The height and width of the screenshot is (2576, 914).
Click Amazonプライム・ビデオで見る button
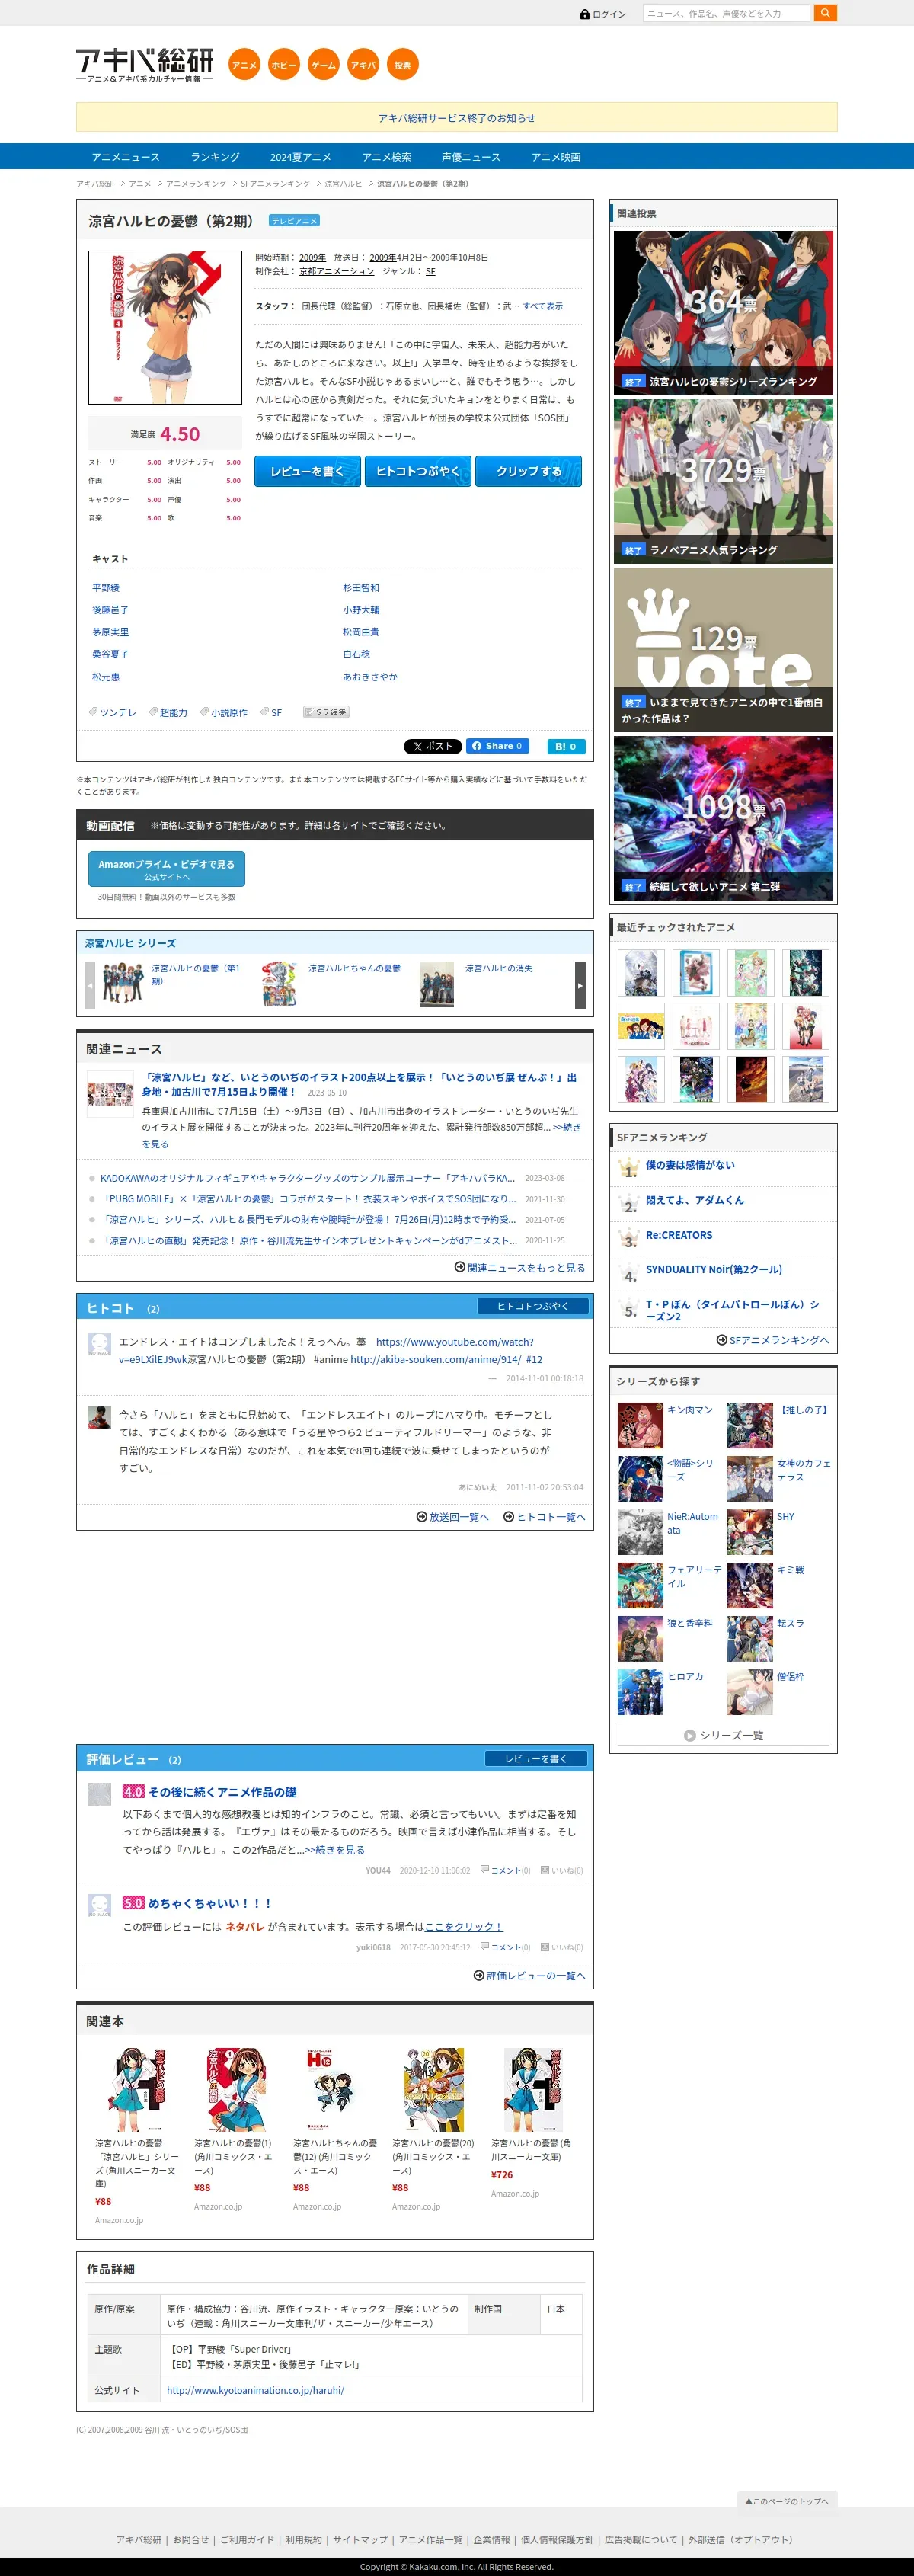click(x=166, y=868)
